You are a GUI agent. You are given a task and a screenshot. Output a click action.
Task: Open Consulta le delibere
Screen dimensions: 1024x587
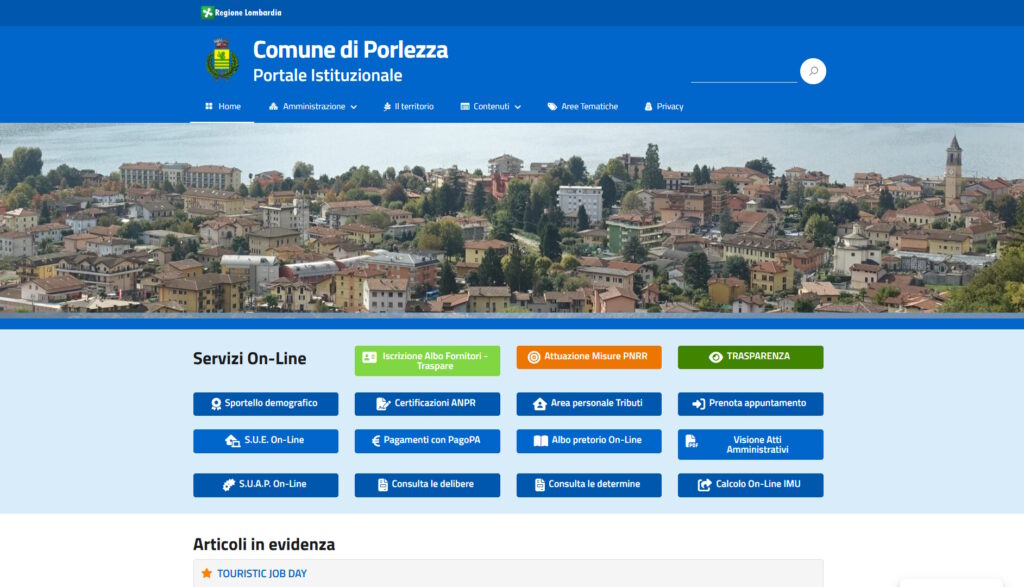tap(427, 485)
